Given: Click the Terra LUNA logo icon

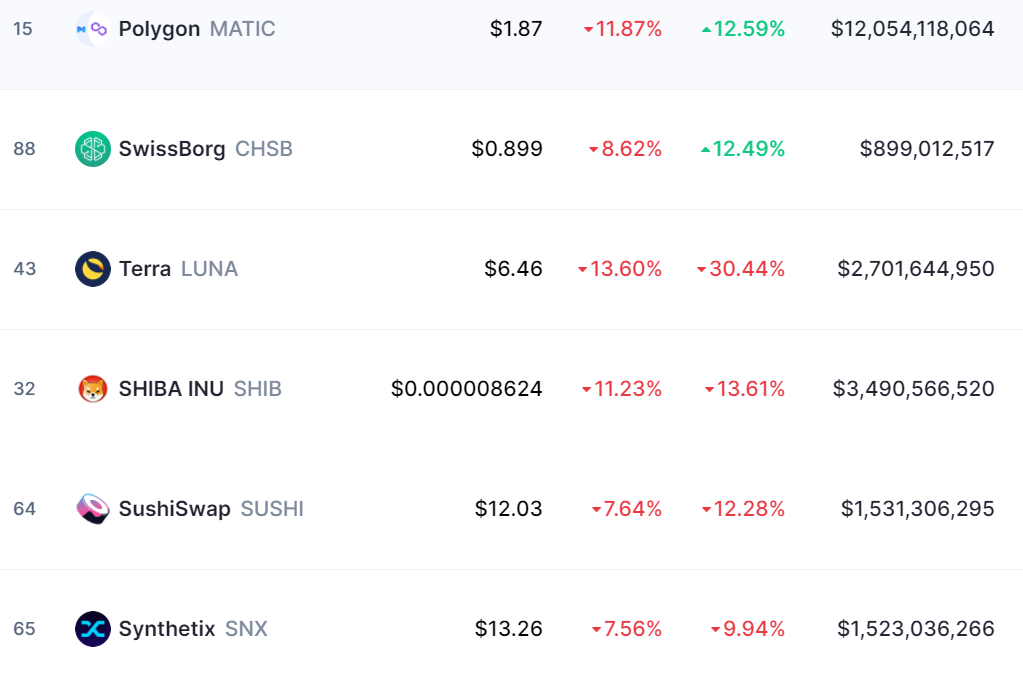Looking at the screenshot, I should [93, 269].
